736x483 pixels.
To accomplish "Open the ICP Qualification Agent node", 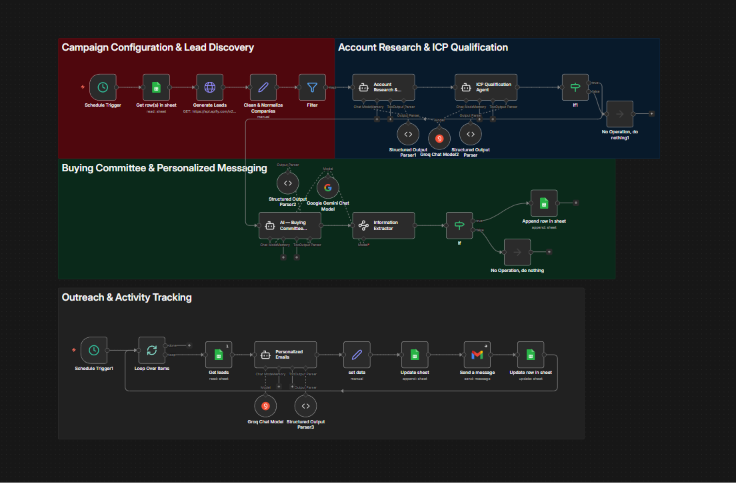I will (486, 87).
